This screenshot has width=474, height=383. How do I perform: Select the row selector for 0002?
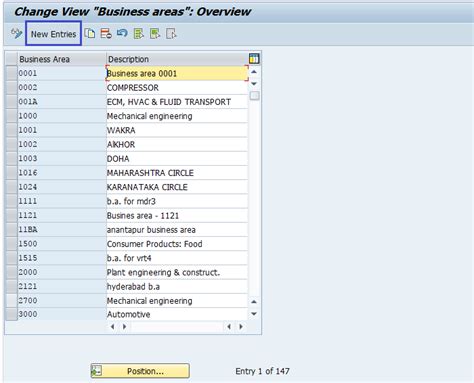coord(11,87)
